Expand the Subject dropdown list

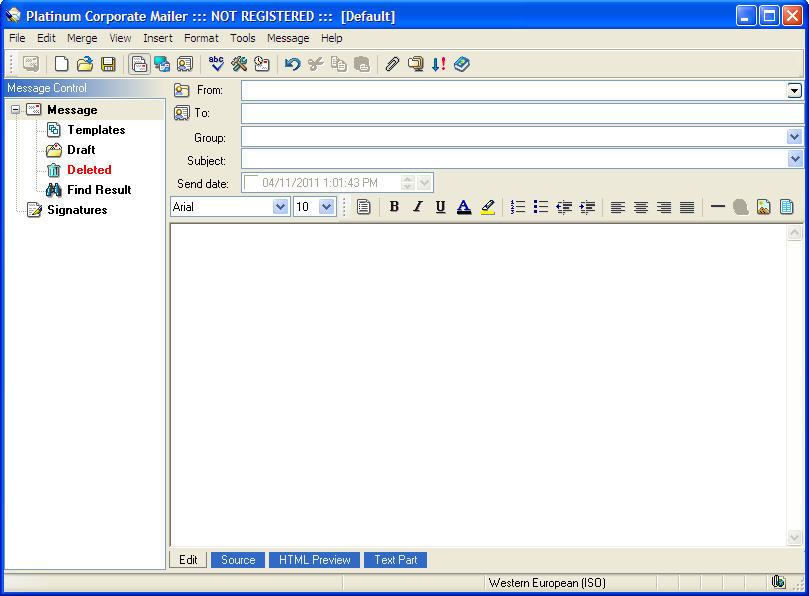pos(795,159)
